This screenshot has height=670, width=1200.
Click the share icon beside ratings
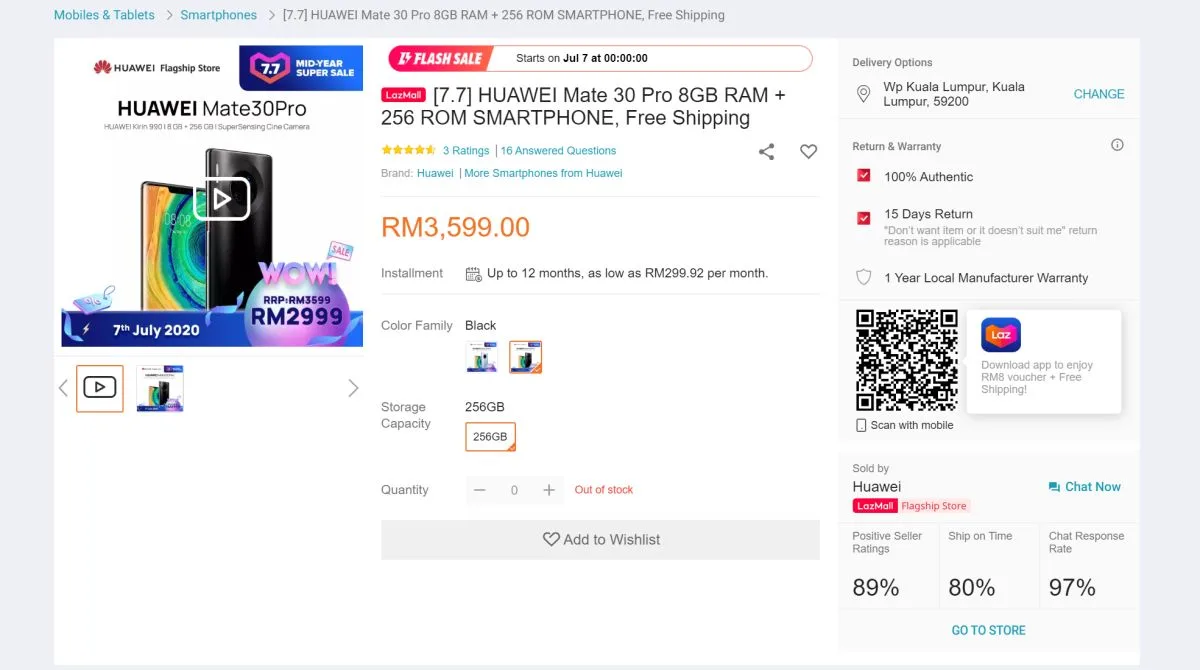tap(766, 152)
